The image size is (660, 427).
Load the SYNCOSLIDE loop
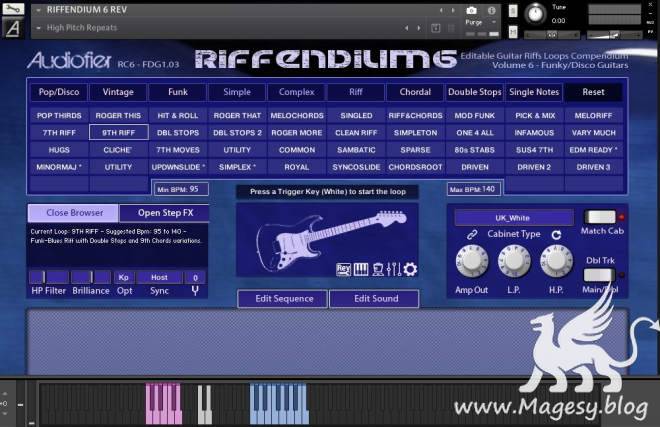pos(356,167)
